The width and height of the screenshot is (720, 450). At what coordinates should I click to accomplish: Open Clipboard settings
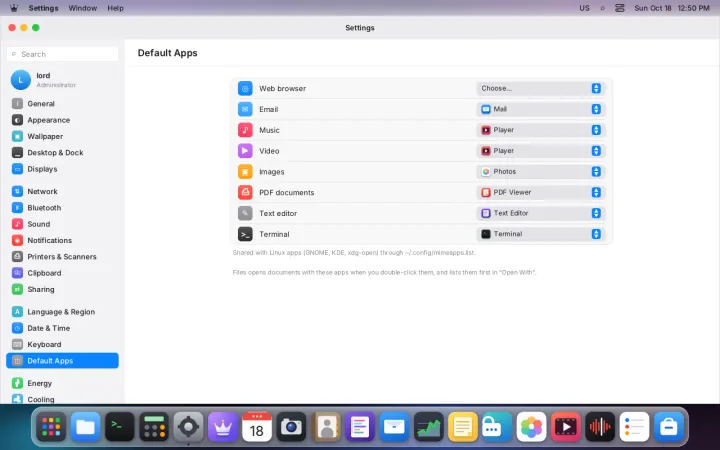[x=62, y=273]
